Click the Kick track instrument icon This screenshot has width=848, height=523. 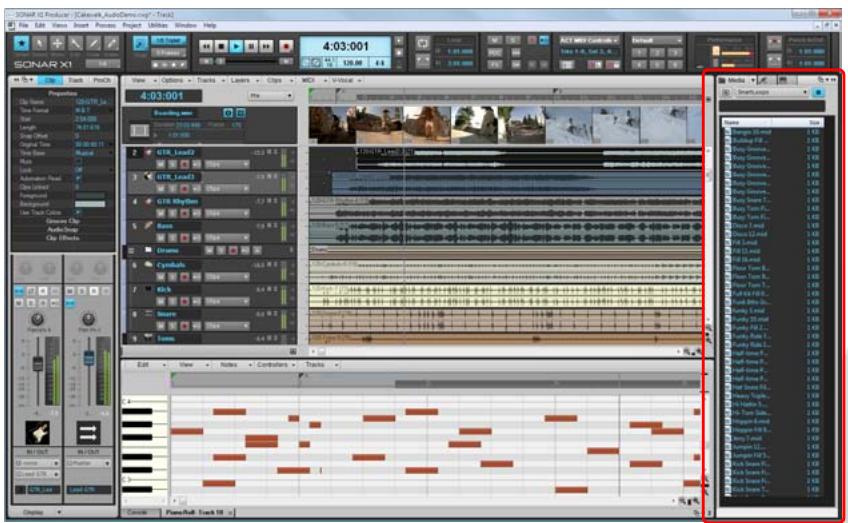pyautogui.click(x=148, y=289)
